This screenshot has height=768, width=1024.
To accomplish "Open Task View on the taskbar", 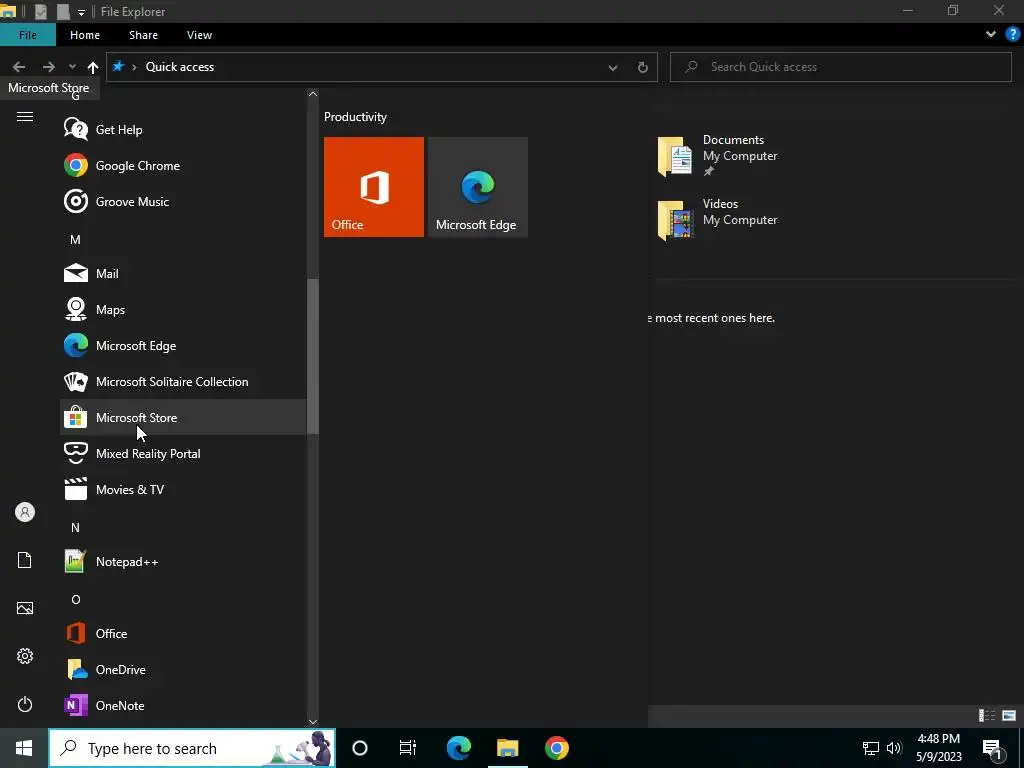I will (x=408, y=748).
